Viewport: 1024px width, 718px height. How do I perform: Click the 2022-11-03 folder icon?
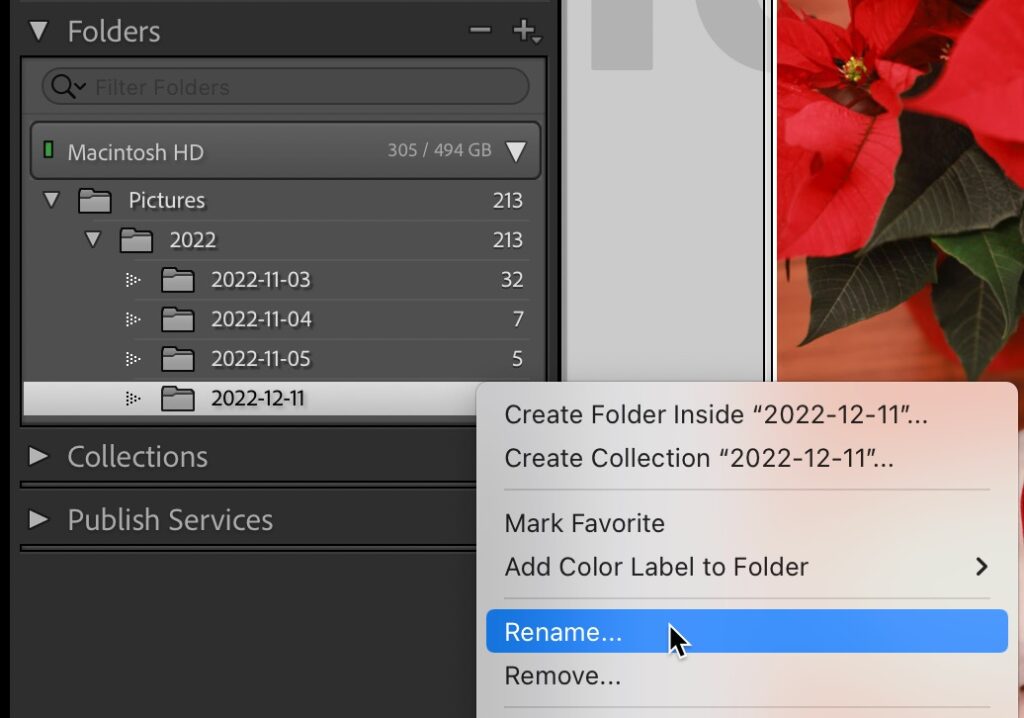tap(177, 280)
